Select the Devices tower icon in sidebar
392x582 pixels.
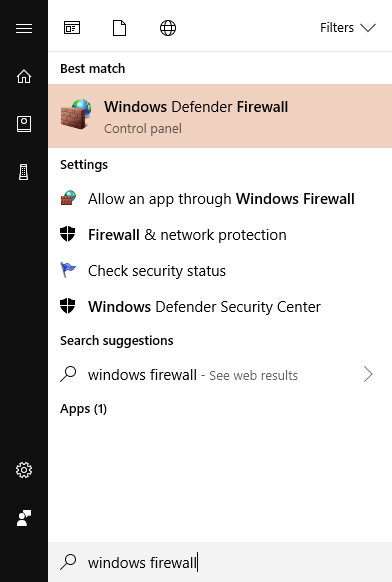[24, 173]
